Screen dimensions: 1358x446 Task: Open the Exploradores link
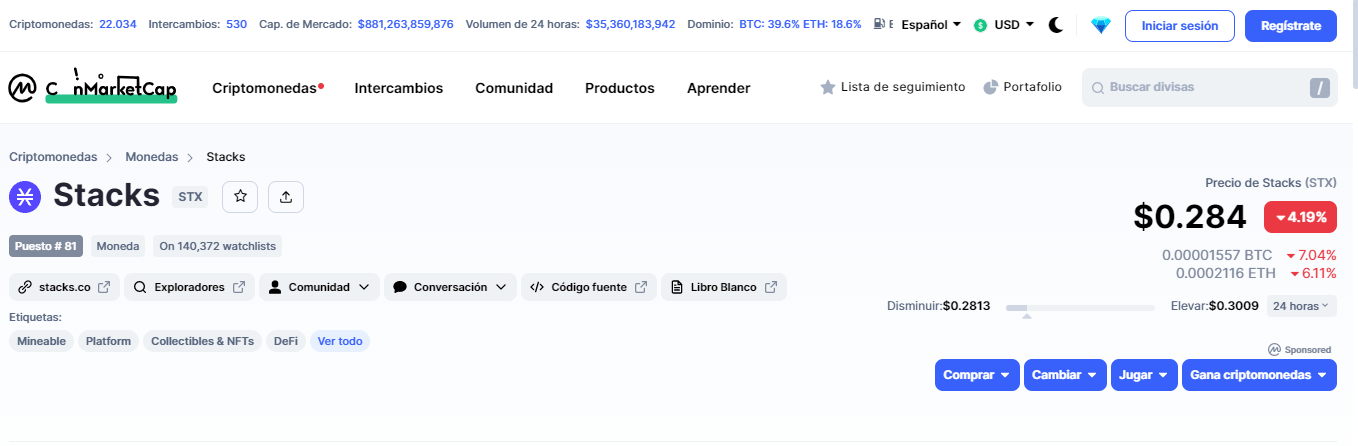pos(190,287)
